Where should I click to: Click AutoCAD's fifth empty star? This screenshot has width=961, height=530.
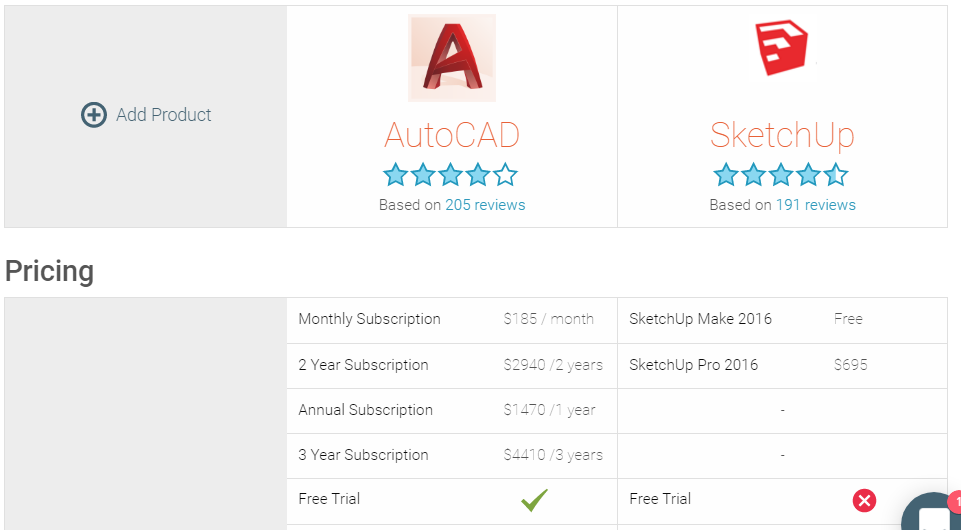click(505, 175)
